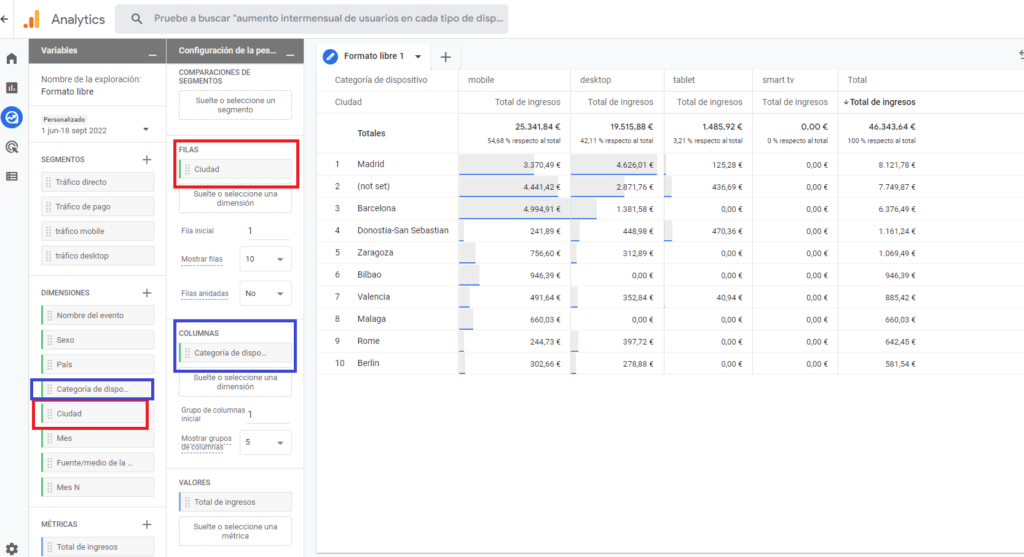Click the exploration name Formato libre

(x=67, y=91)
